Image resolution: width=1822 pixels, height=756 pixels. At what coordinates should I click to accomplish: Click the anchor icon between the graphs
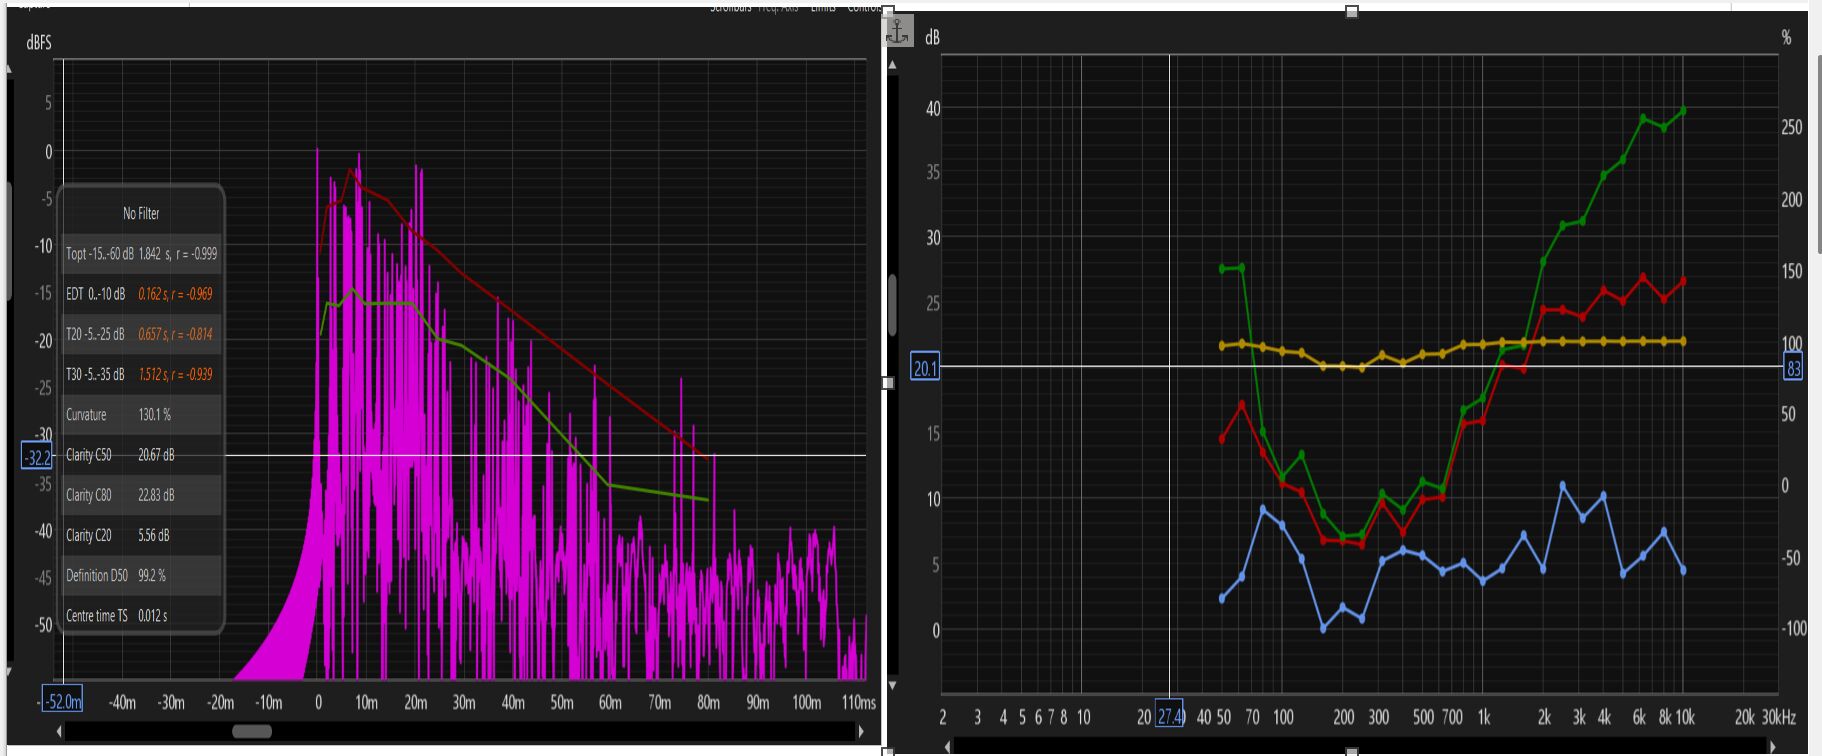898,32
